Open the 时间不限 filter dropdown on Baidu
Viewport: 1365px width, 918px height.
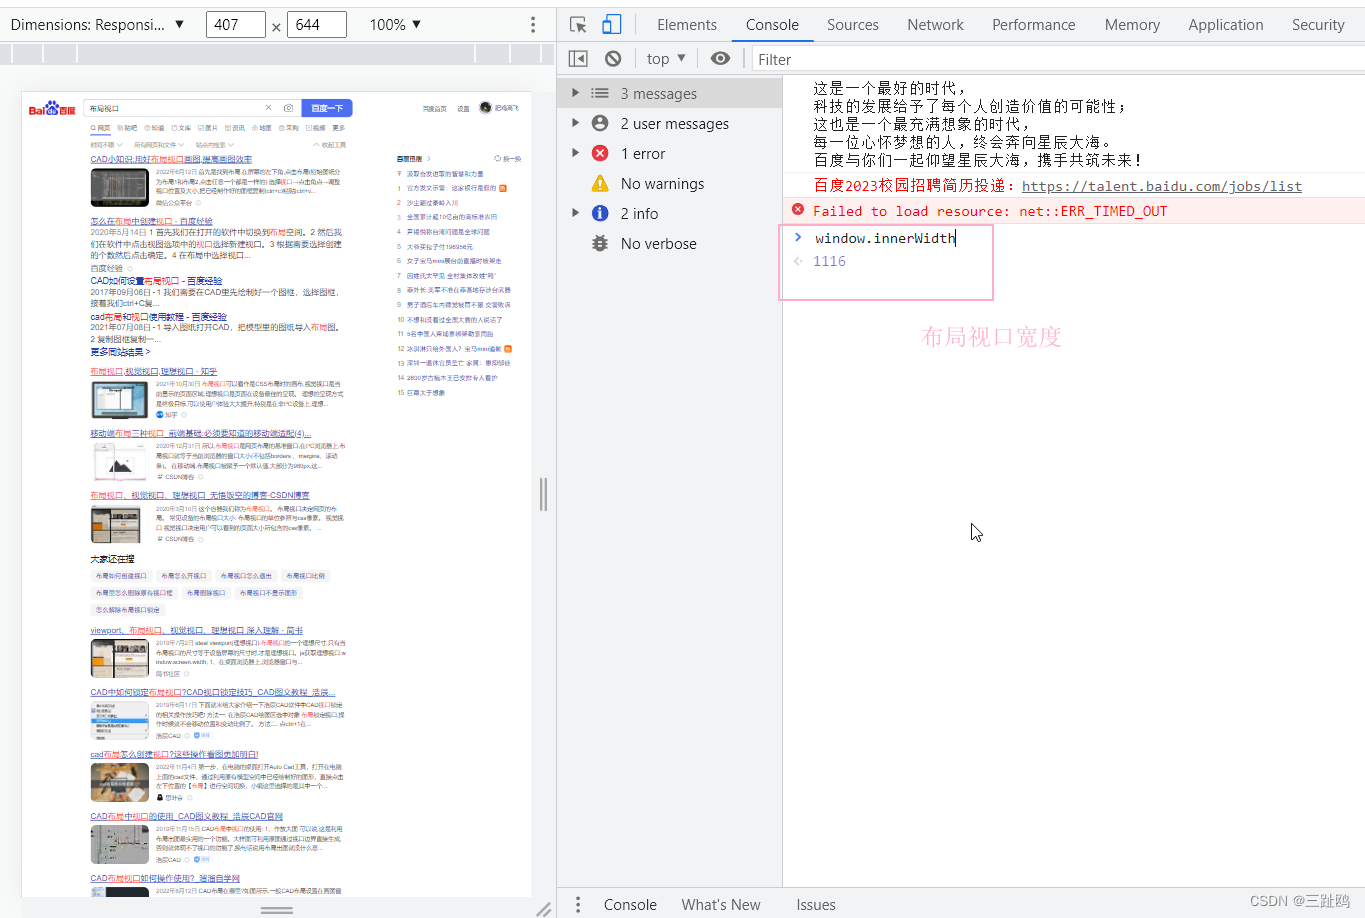tap(106, 145)
